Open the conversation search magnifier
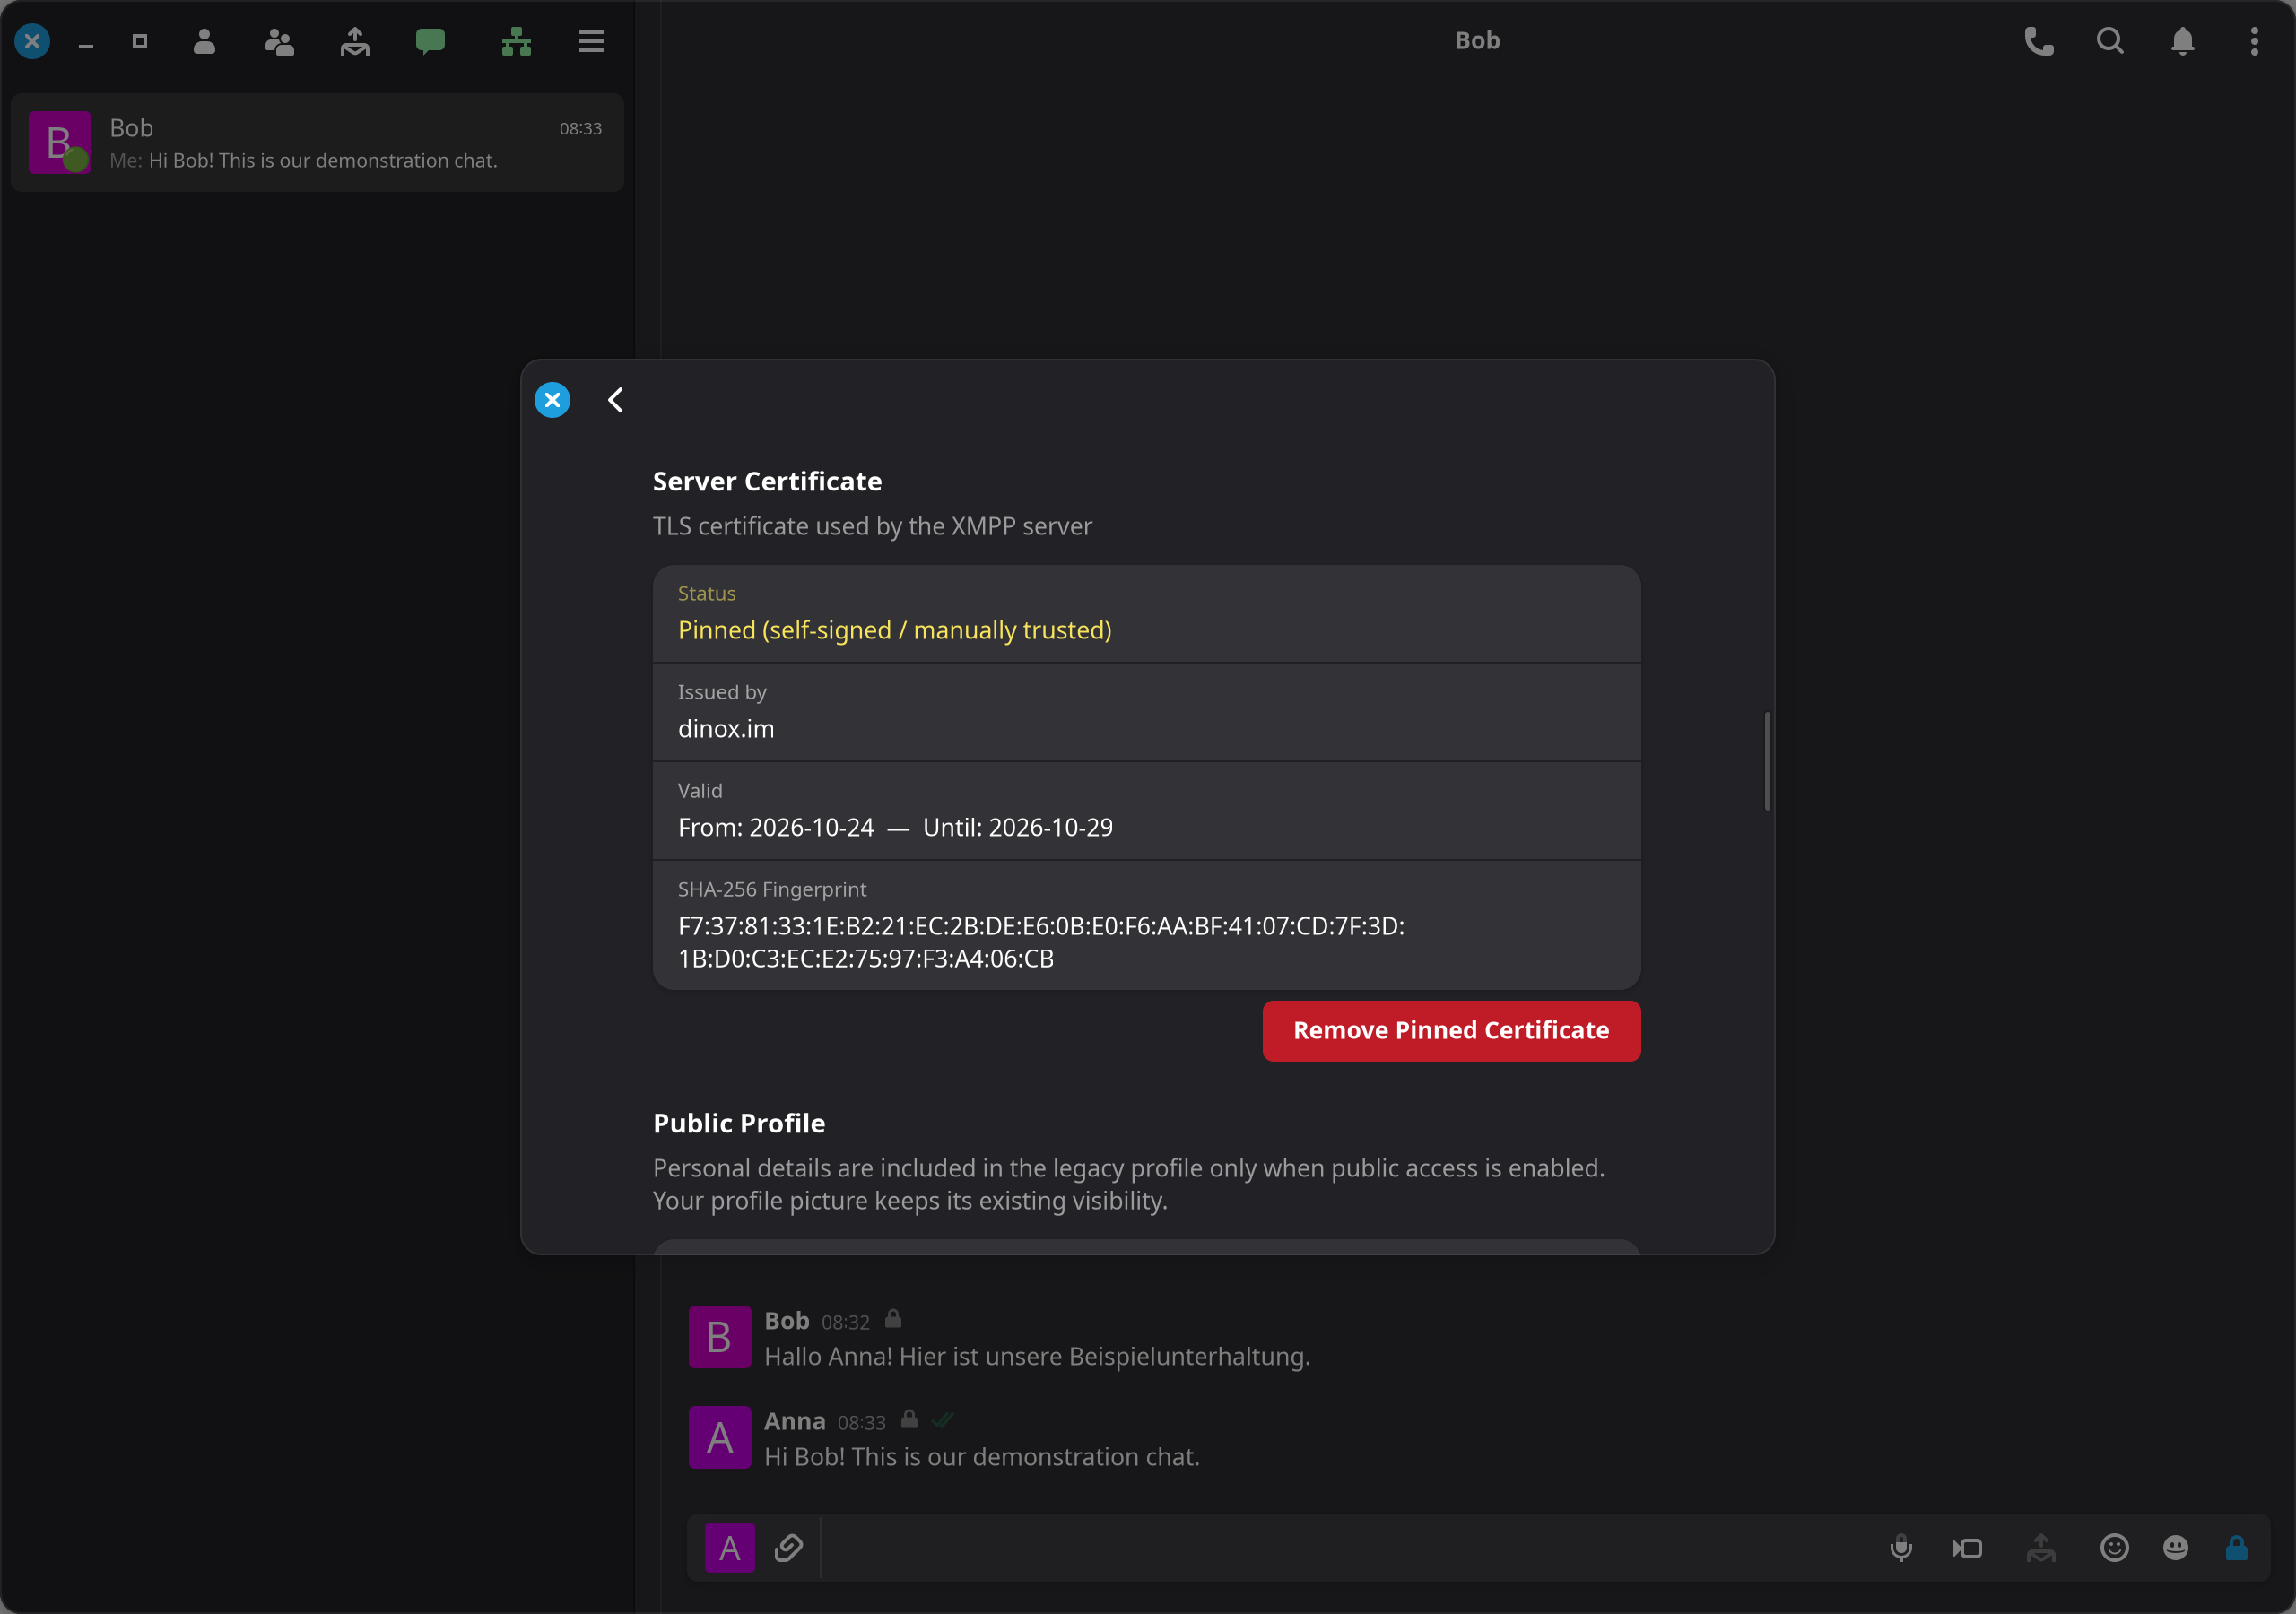The width and height of the screenshot is (2296, 1614). click(2110, 41)
